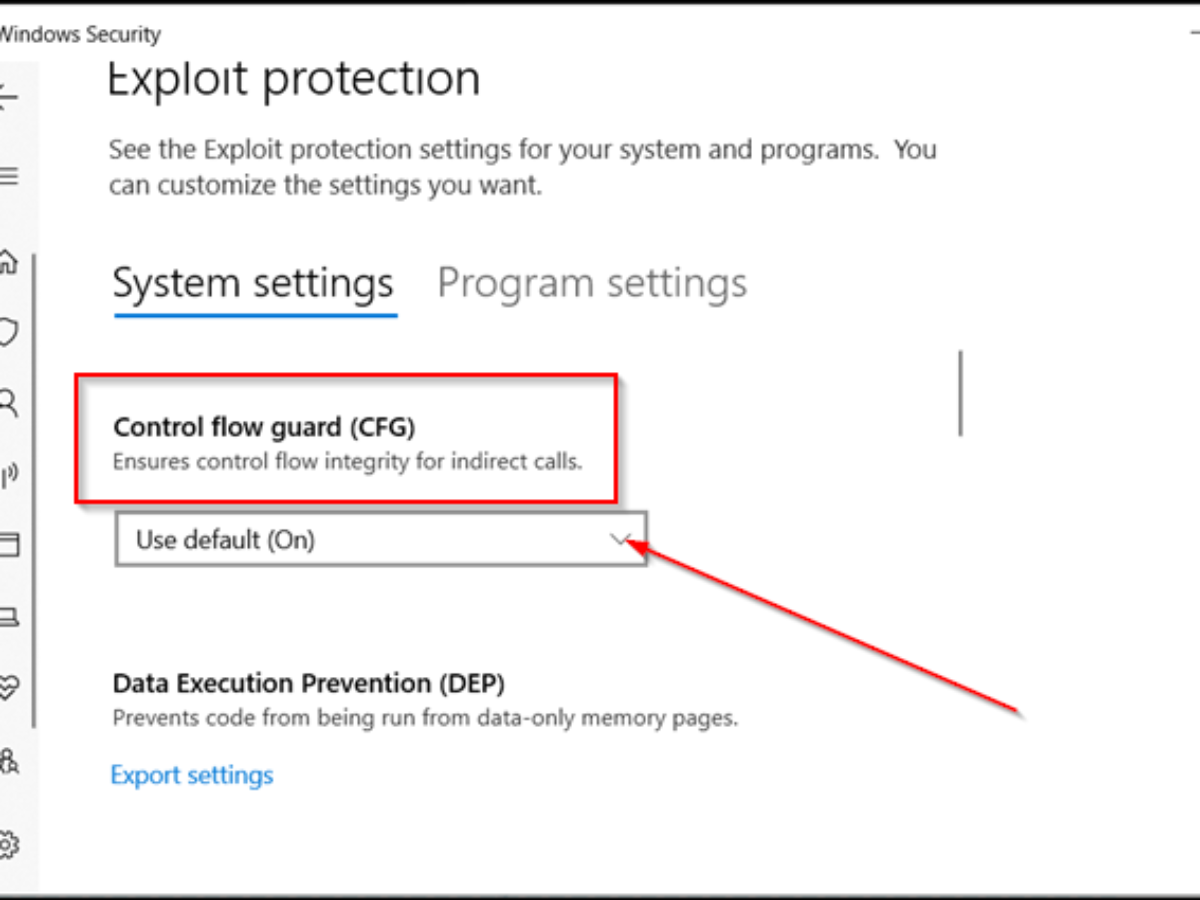Screen dimensions: 1200x900
Task: Open the hamburger navigation menu
Action: coord(8,177)
